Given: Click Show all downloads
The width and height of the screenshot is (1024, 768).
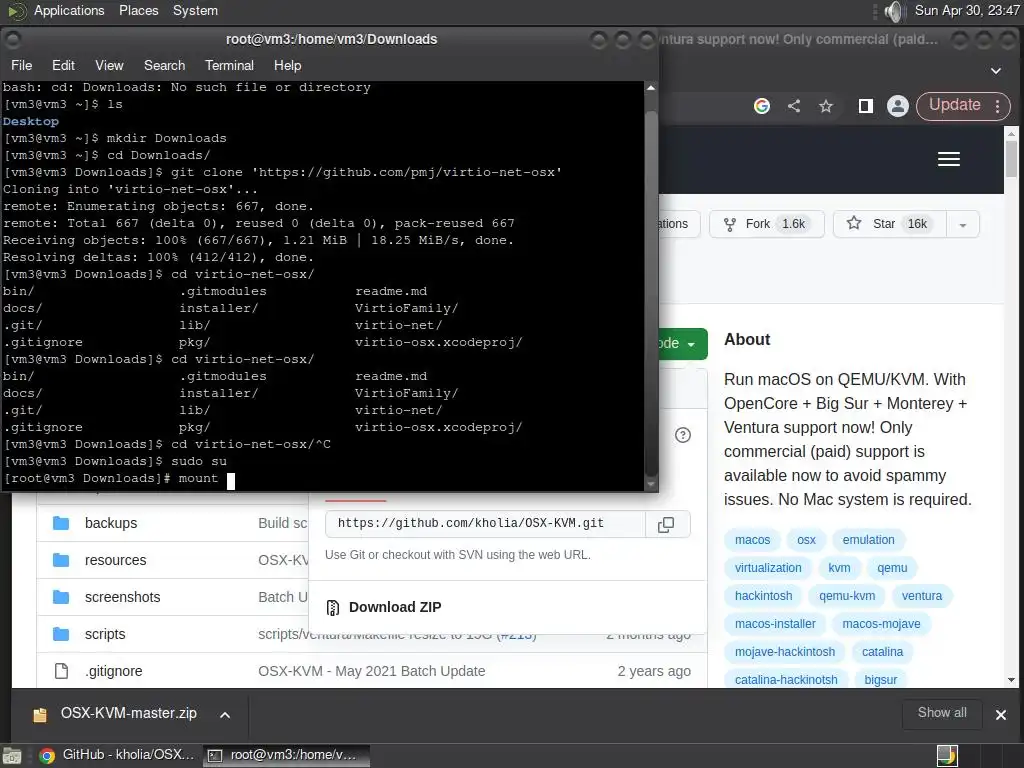Looking at the screenshot, I should click(x=942, y=713).
